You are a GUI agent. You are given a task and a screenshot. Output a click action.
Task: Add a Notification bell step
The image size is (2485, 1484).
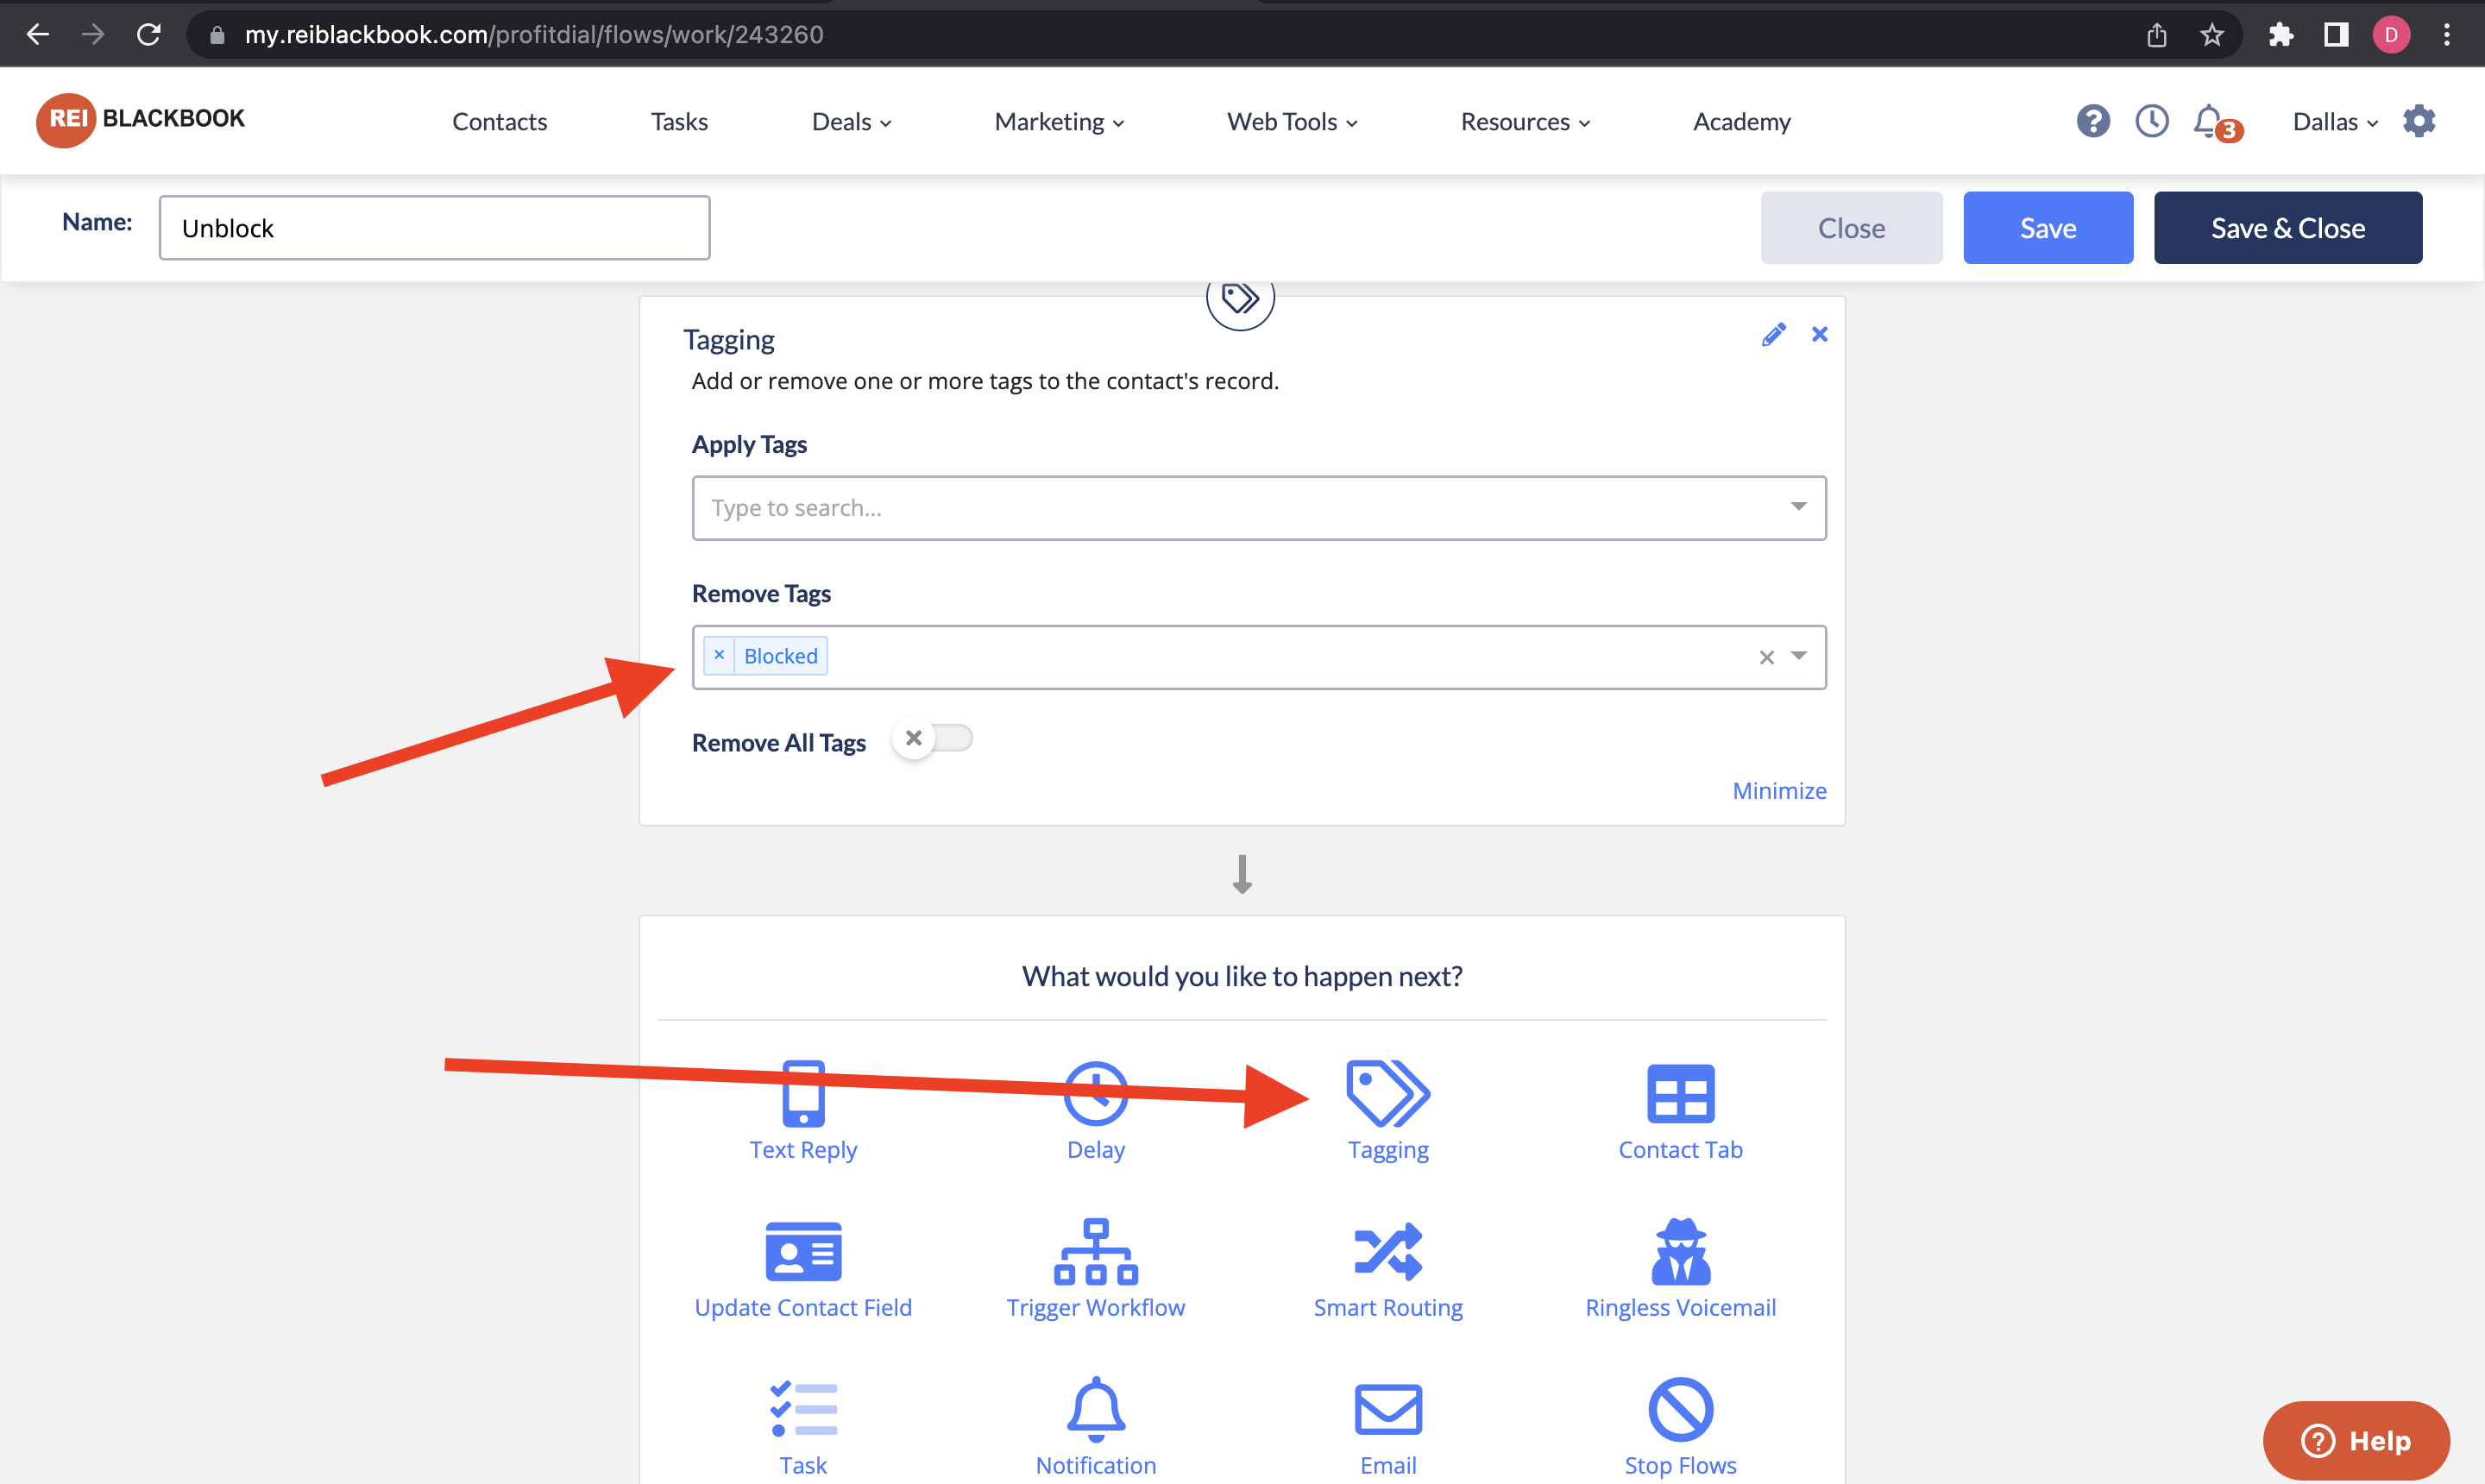[1096, 1409]
